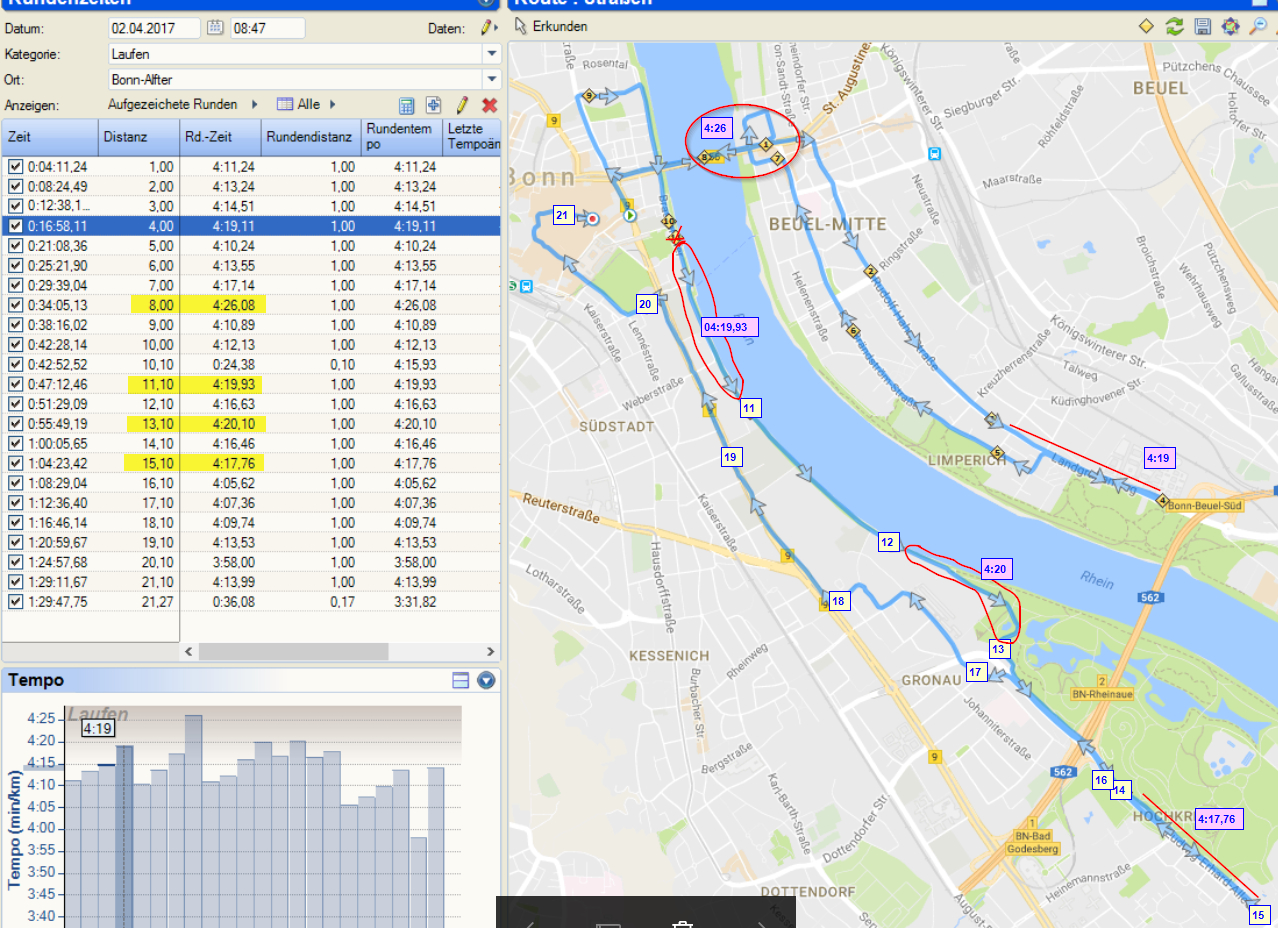Click the Tempo panel layout icon

(x=461, y=681)
